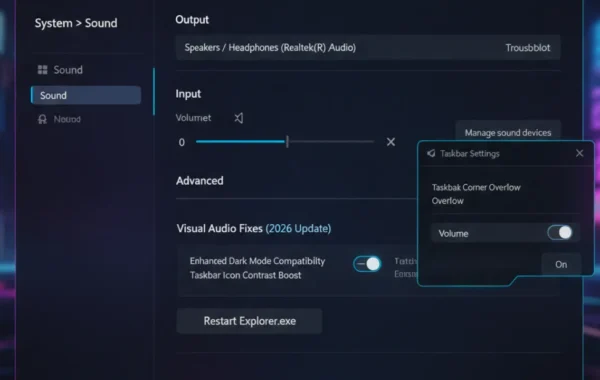Click the Volume label in Taskbar Settings

point(453,233)
